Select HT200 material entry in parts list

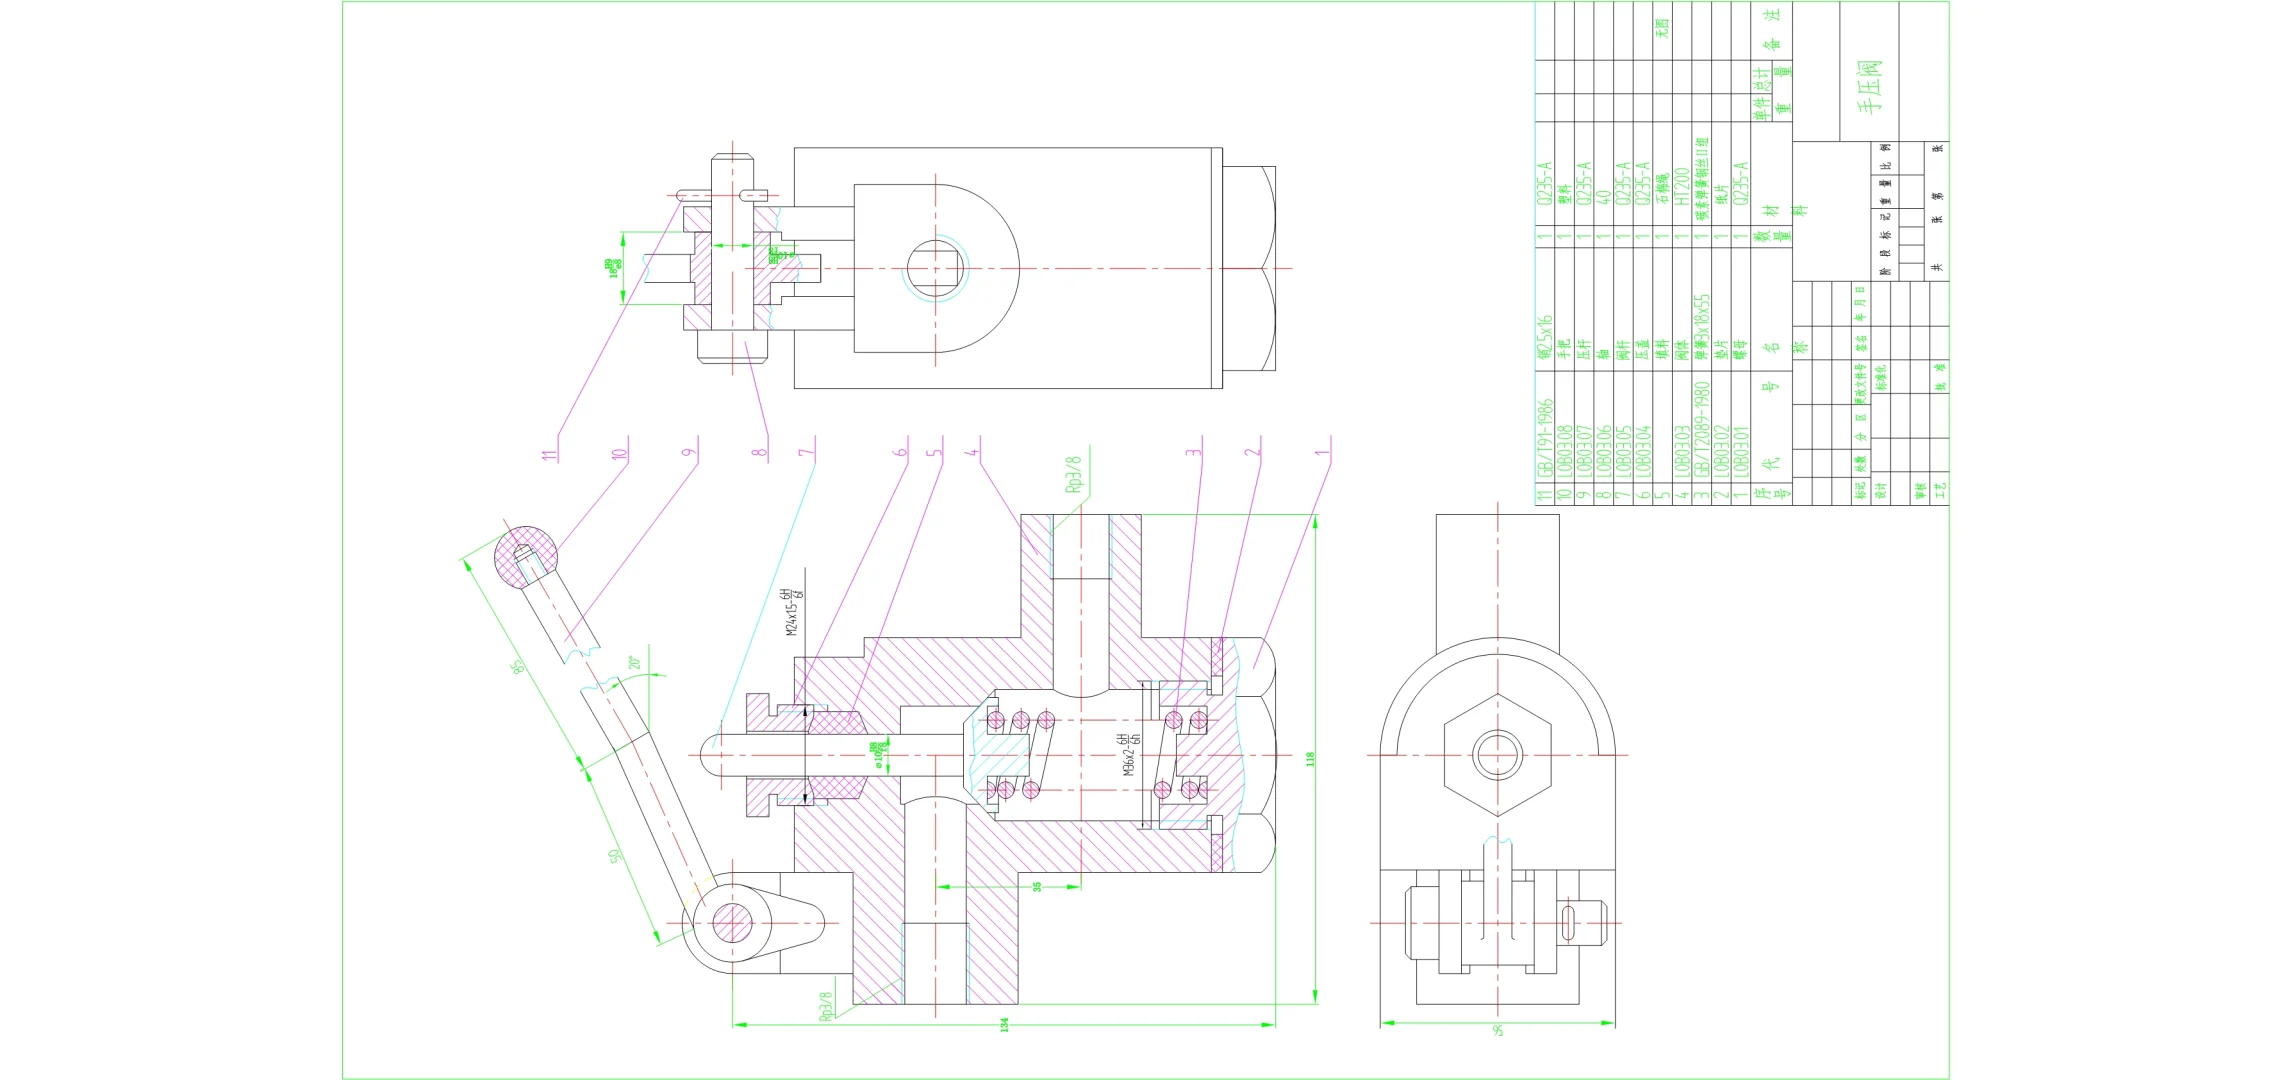(x=1681, y=187)
